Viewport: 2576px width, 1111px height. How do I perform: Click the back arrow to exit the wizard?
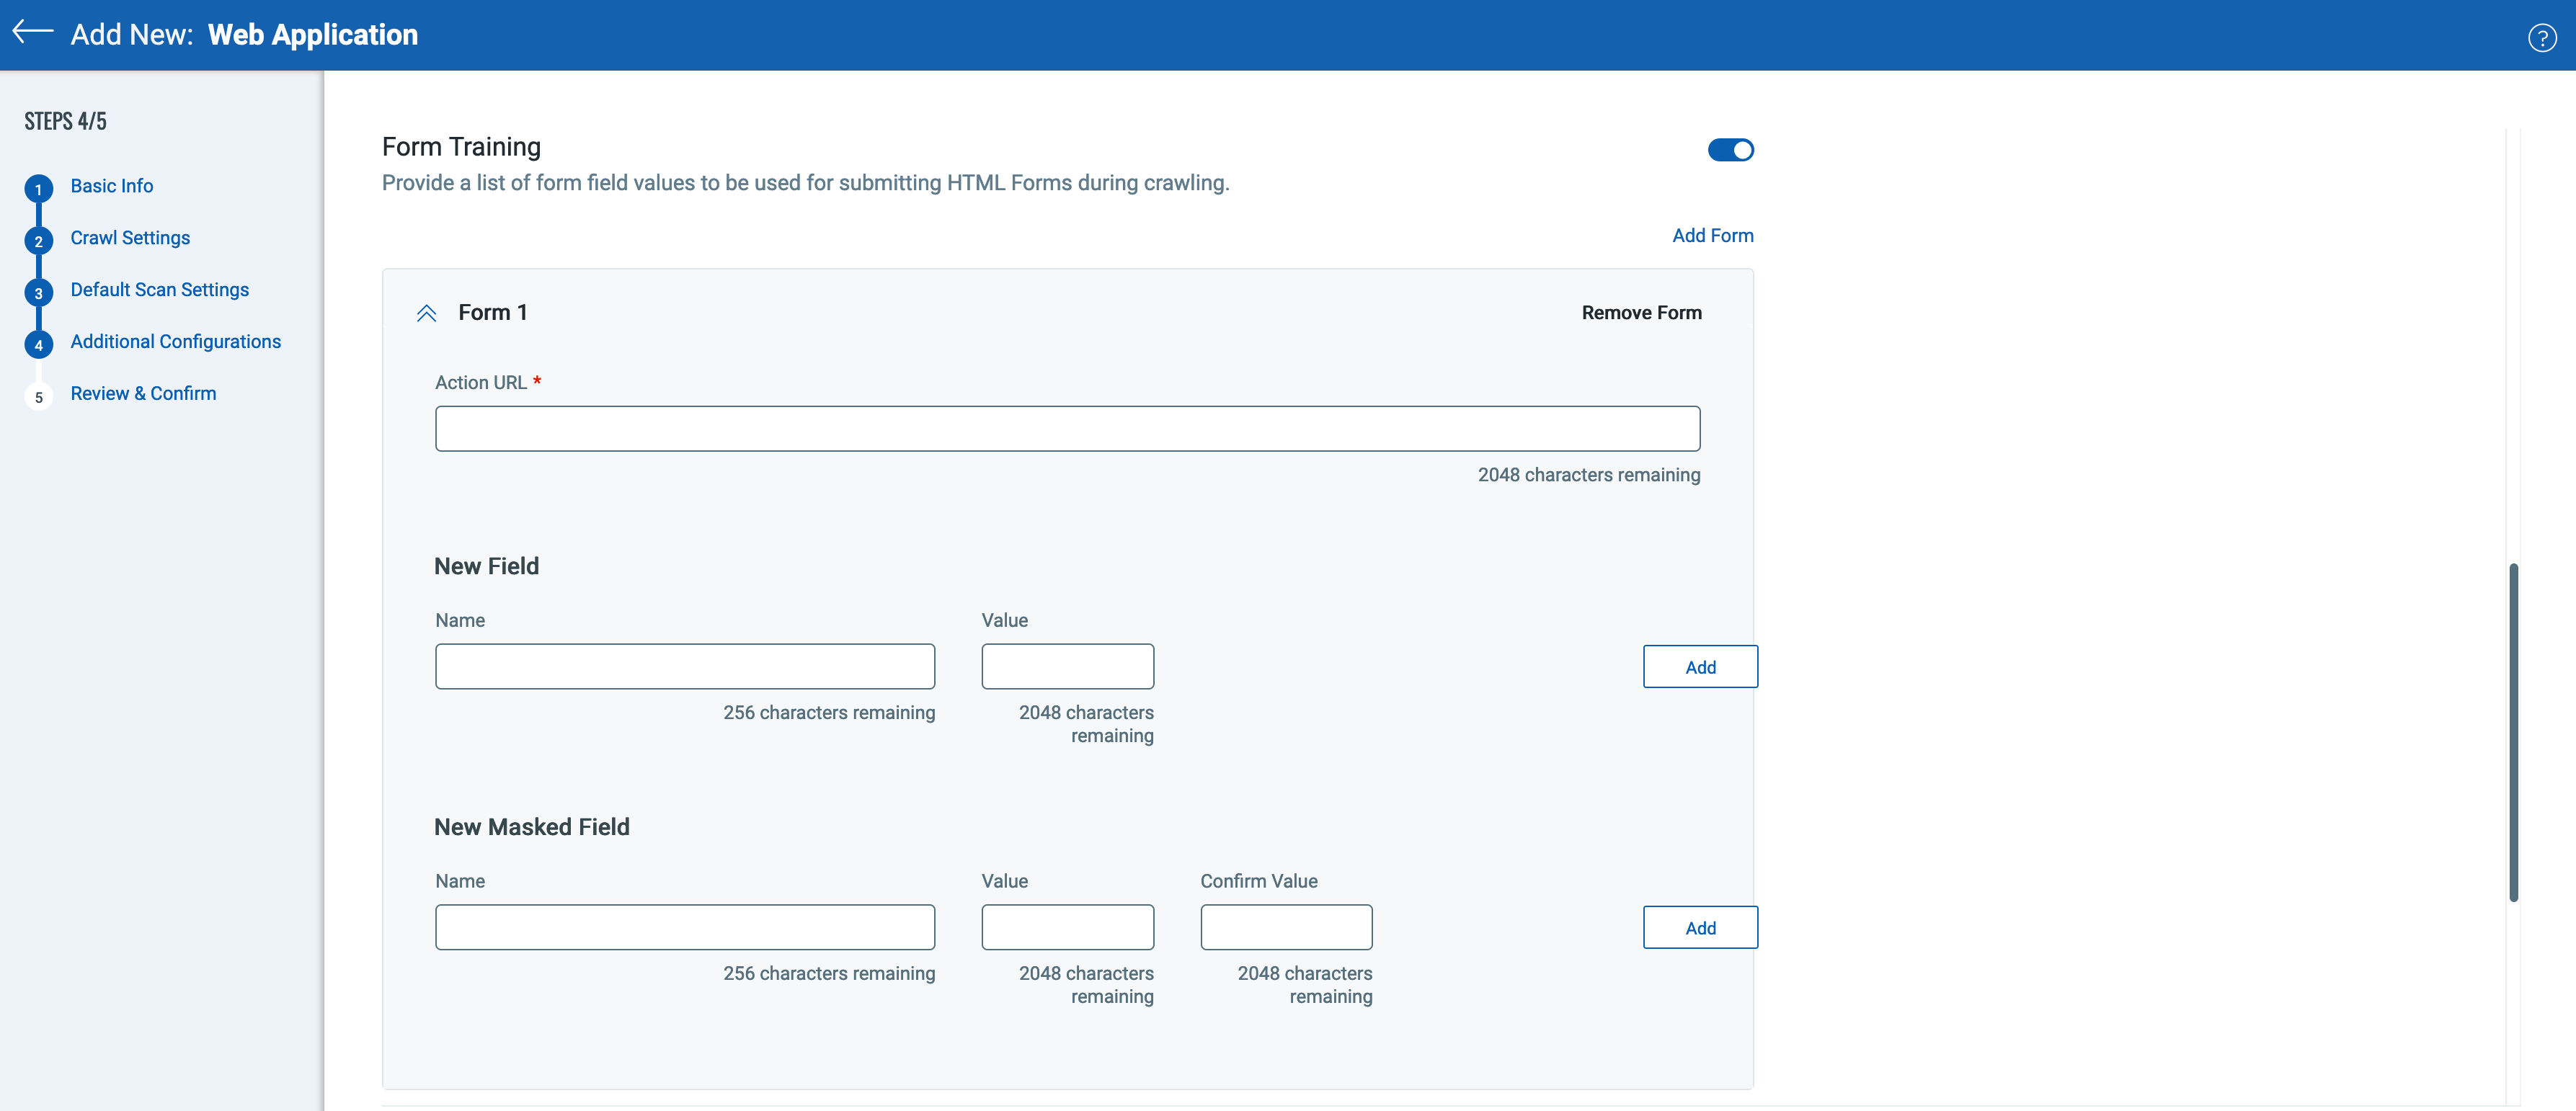33,33
